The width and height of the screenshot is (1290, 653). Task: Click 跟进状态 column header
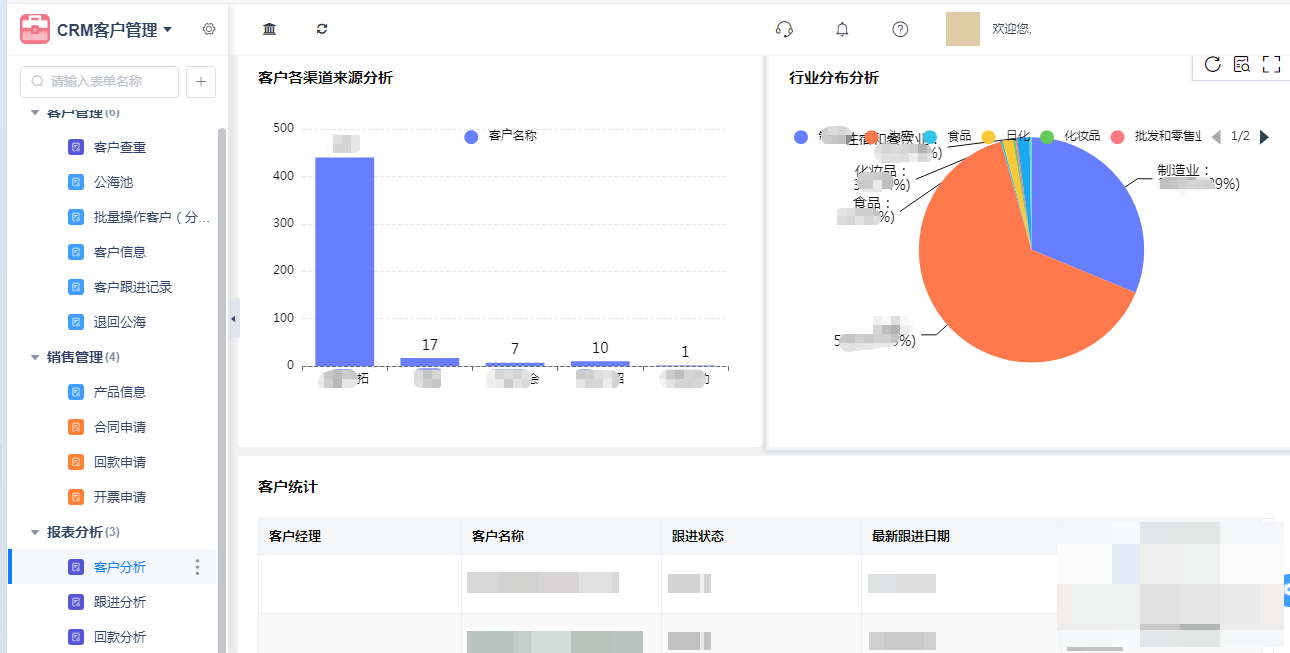coord(761,536)
